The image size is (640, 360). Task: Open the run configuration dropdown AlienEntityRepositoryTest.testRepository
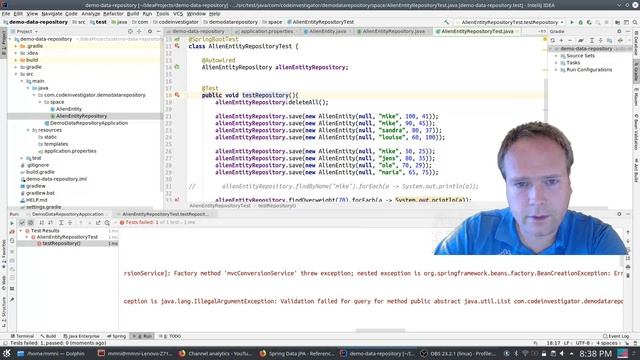[x=510, y=22]
